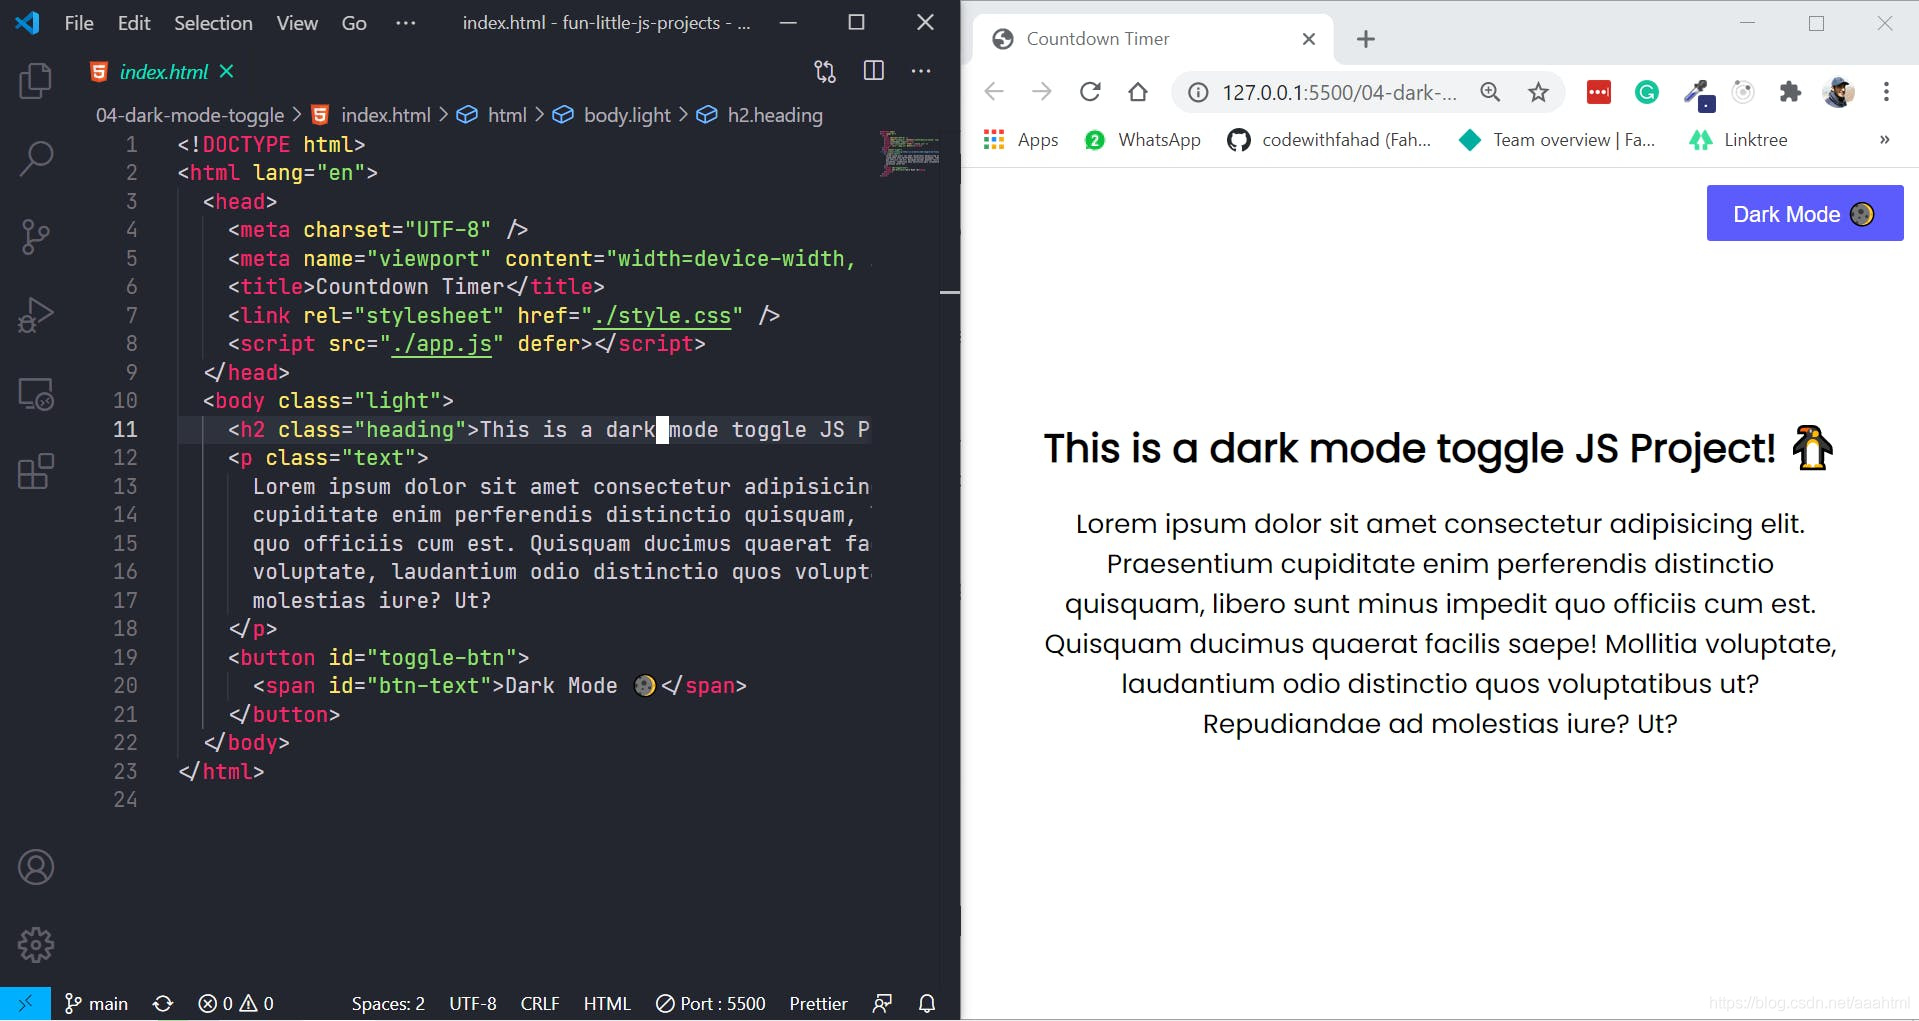The width and height of the screenshot is (1919, 1021).
Task: Stop Live Server on Port 5500
Action: pos(711,1003)
